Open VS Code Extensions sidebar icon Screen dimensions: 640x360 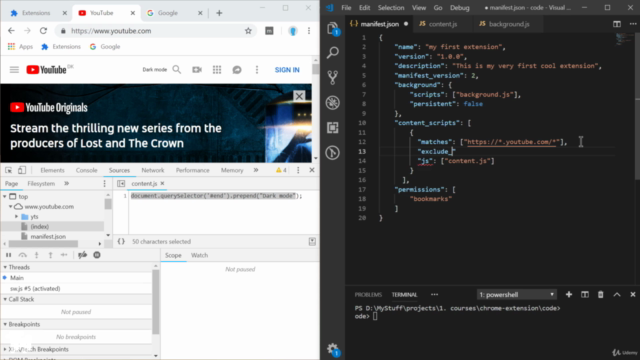point(333,128)
